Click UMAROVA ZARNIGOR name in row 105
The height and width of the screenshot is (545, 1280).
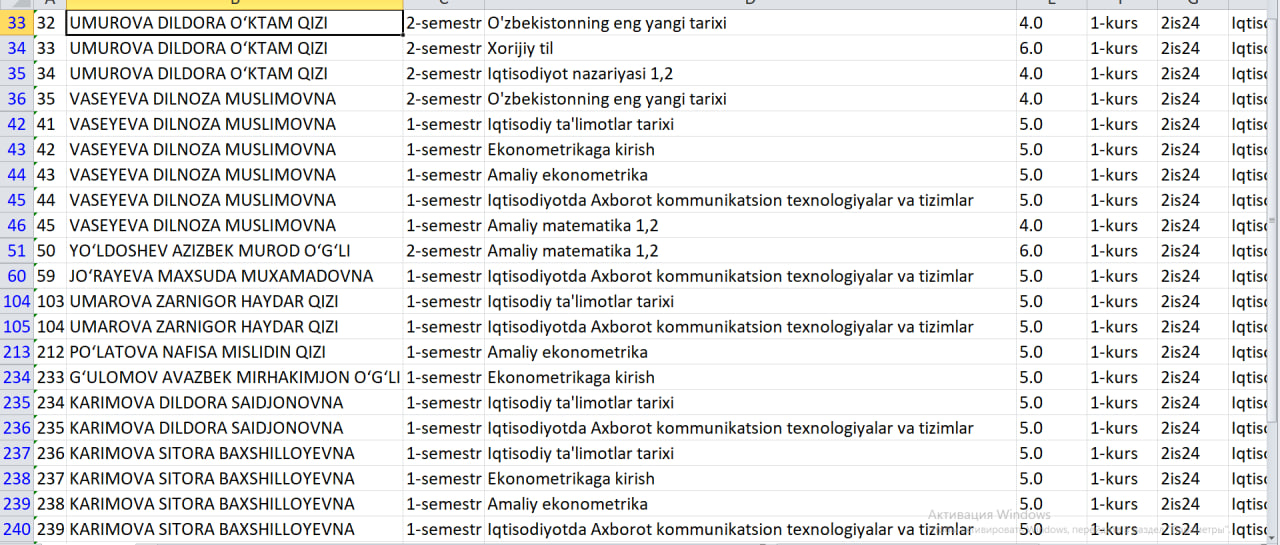coord(235,327)
